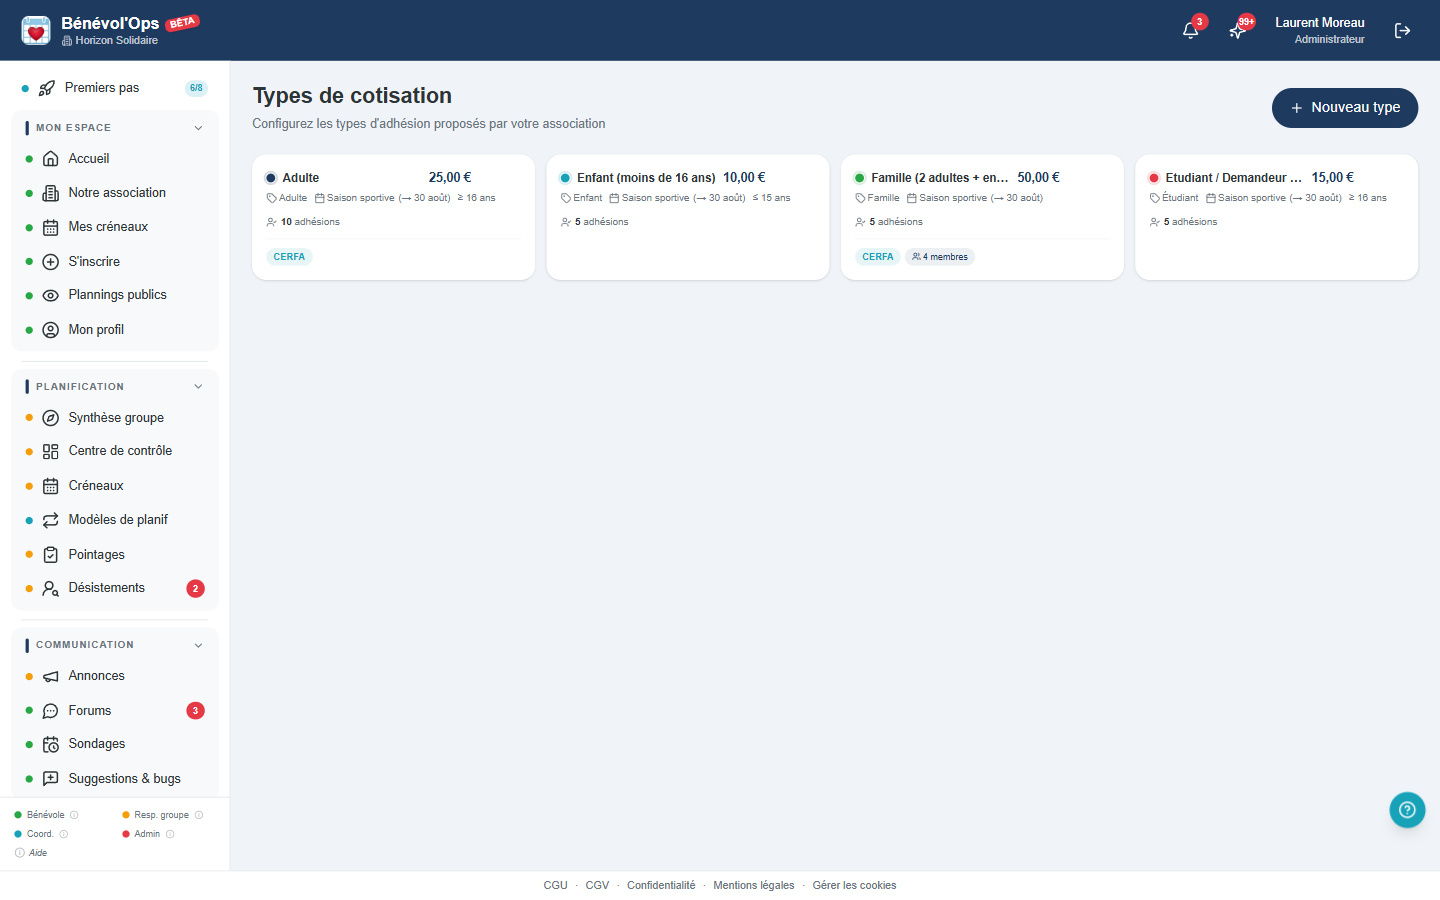1440x900 pixels.
Task: Open Forums menu item
Action: click(x=114, y=711)
